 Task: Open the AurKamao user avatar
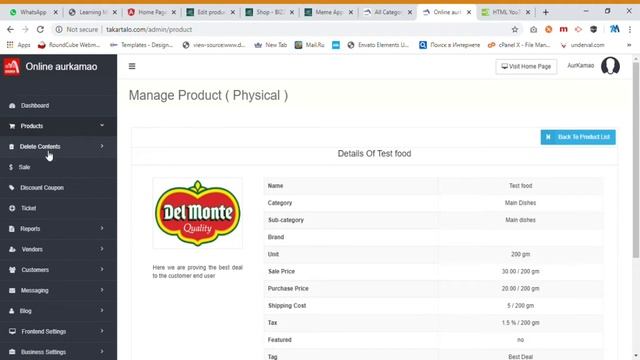click(610, 66)
